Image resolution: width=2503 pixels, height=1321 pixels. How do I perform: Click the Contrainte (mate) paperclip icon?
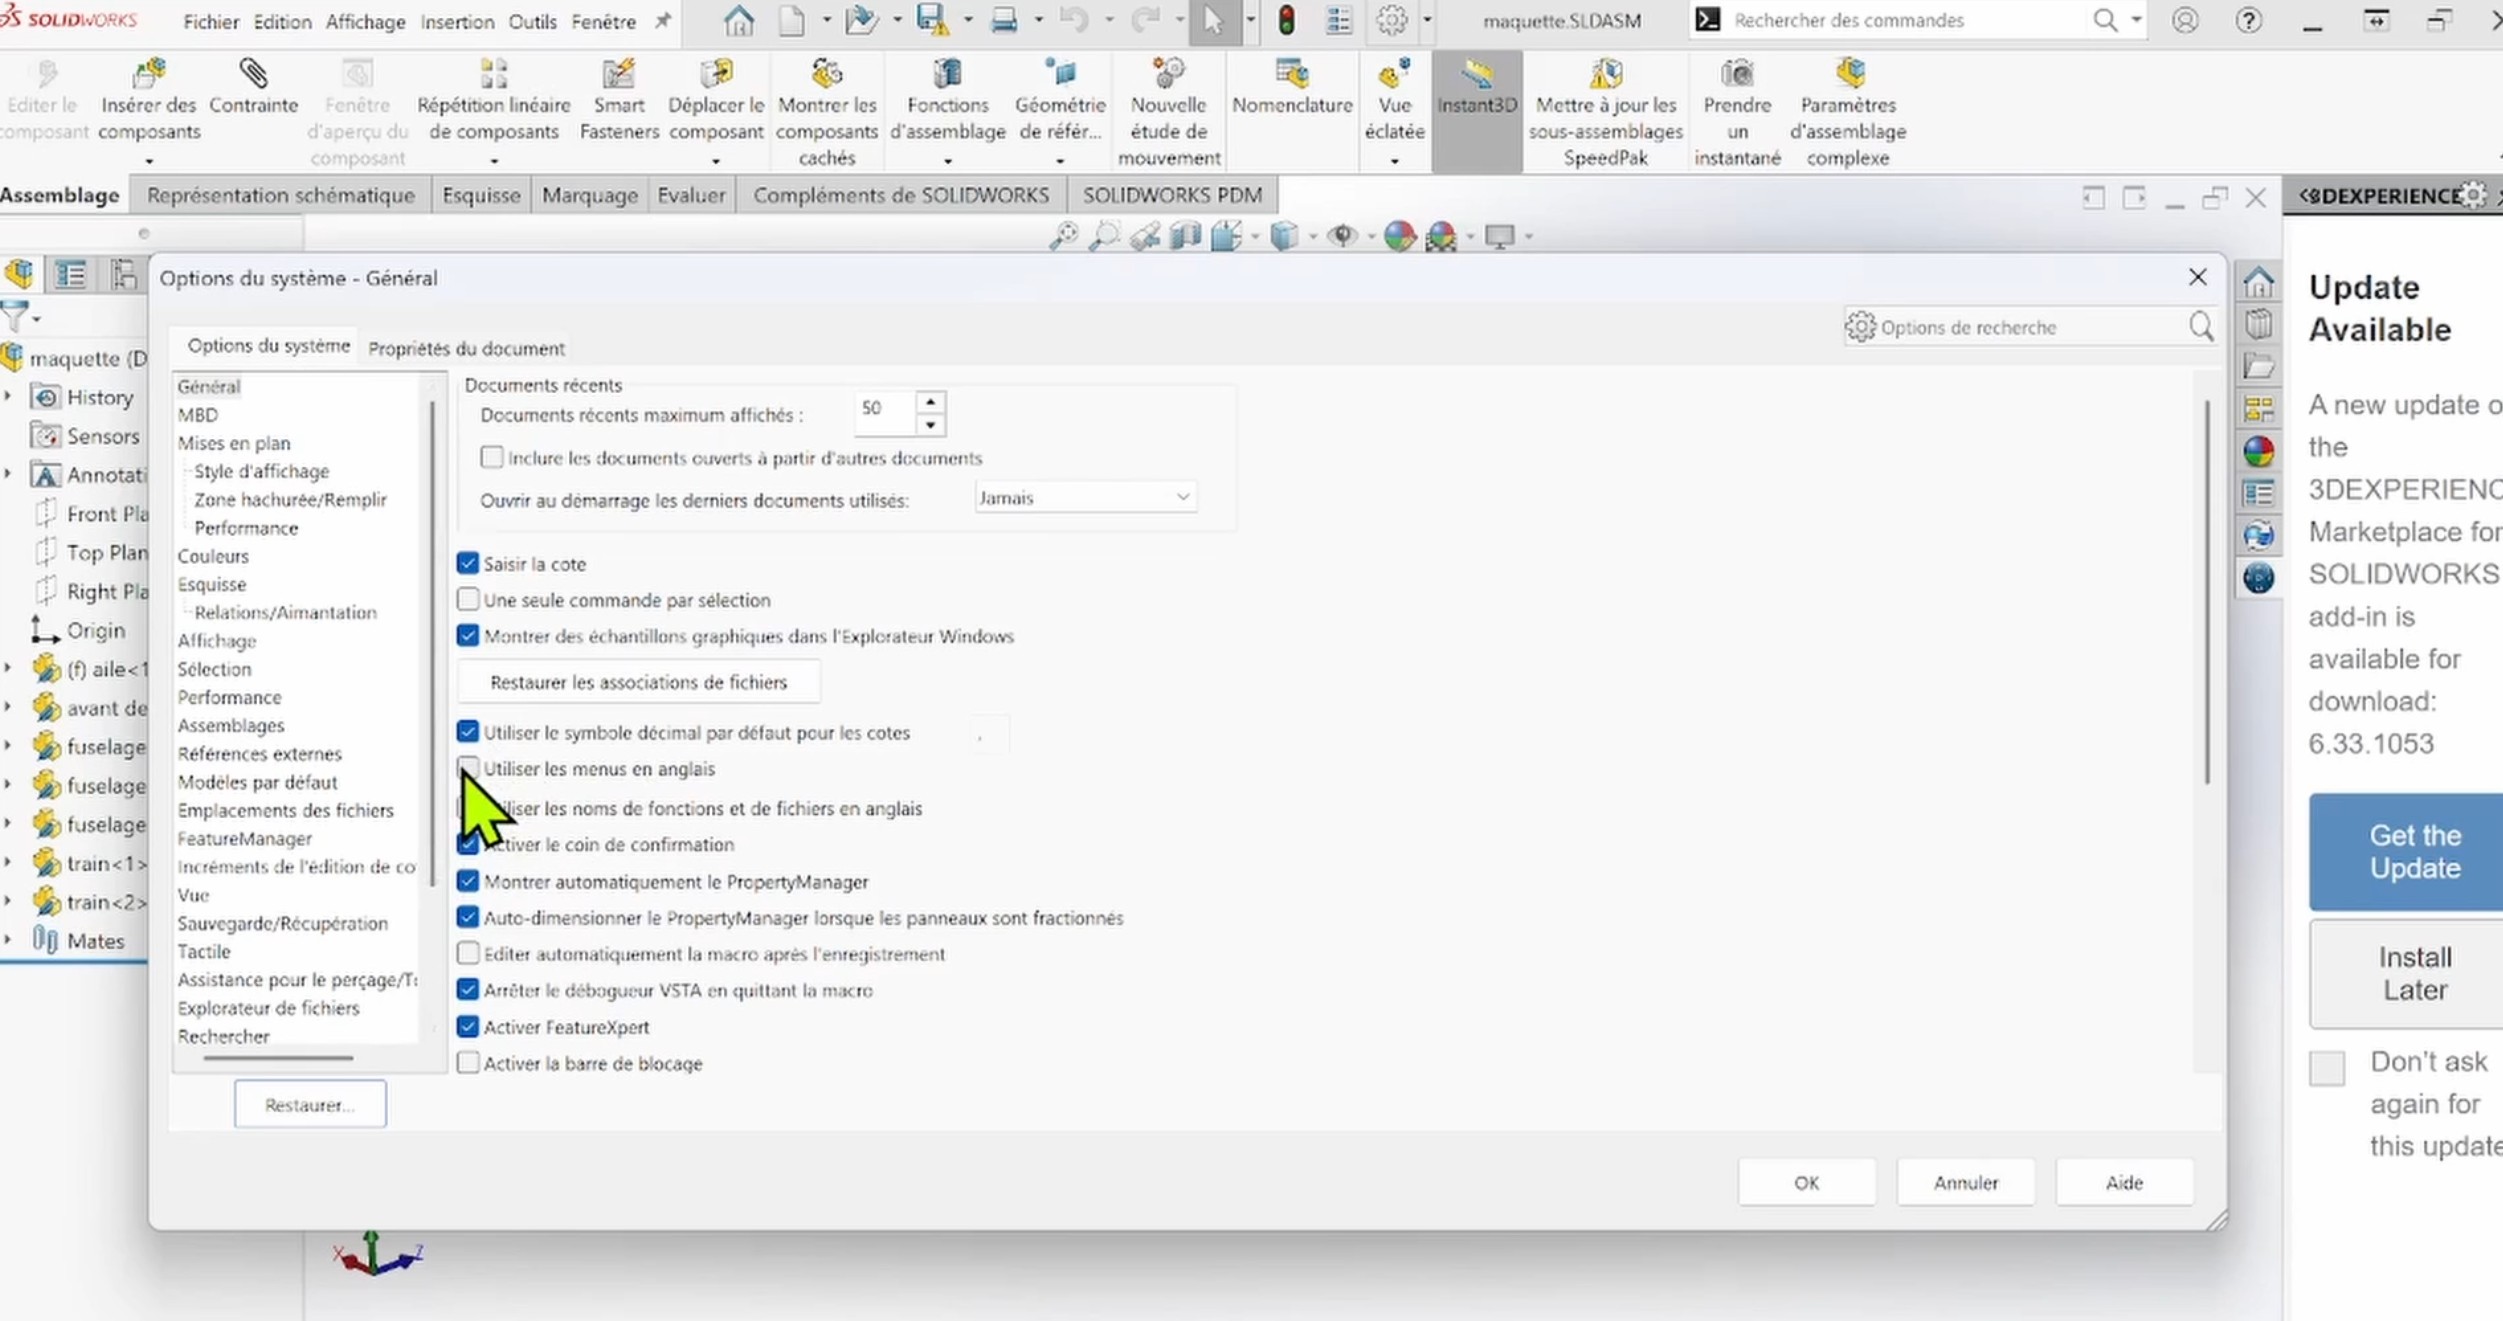coord(253,74)
